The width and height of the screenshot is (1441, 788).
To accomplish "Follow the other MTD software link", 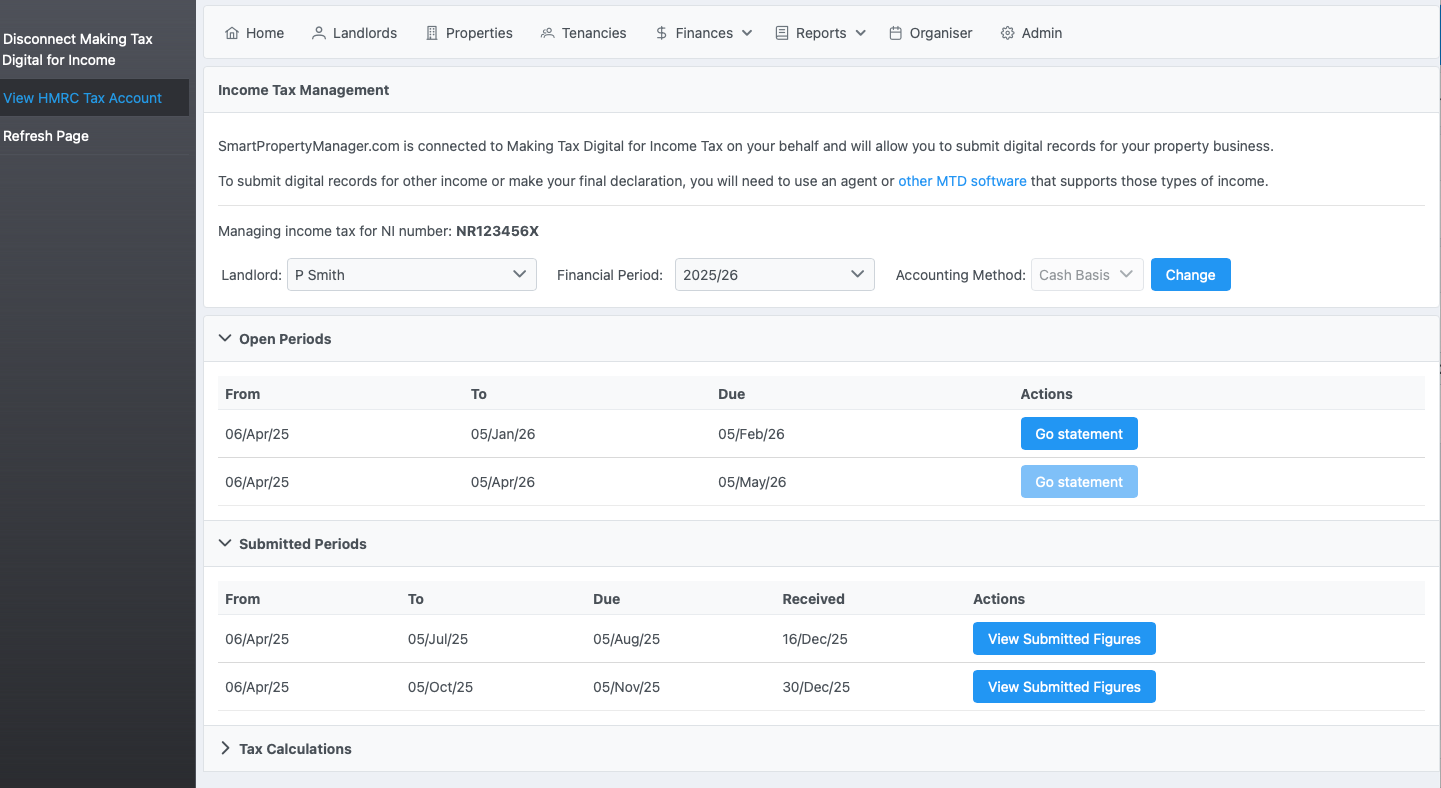I will 962,181.
